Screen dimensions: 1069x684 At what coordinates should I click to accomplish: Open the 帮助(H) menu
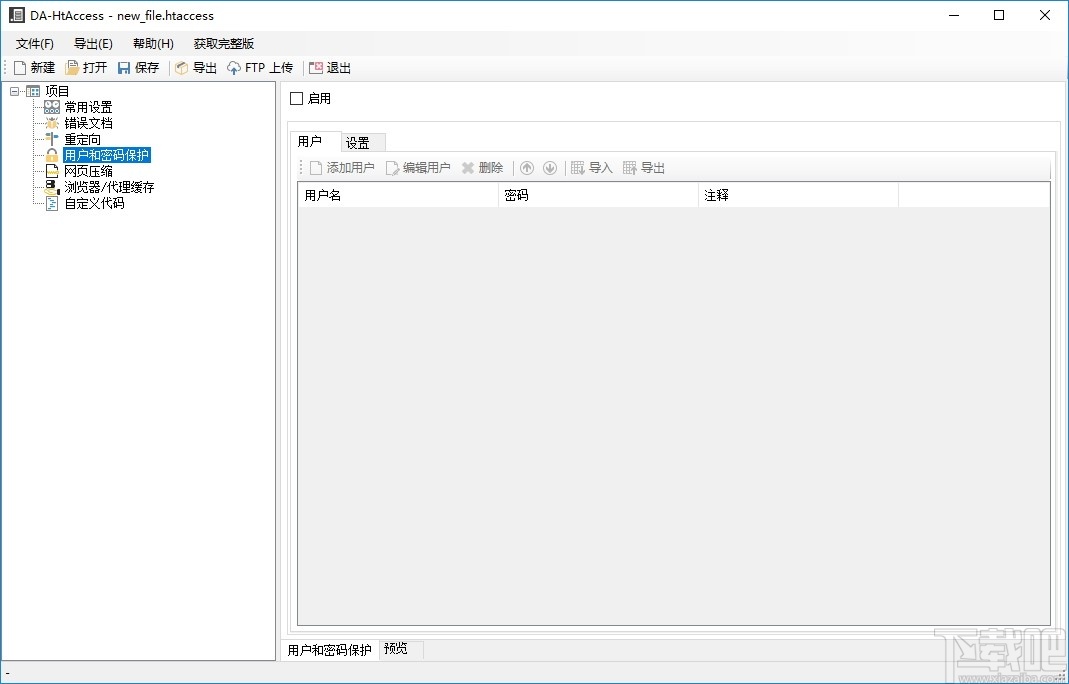click(152, 43)
